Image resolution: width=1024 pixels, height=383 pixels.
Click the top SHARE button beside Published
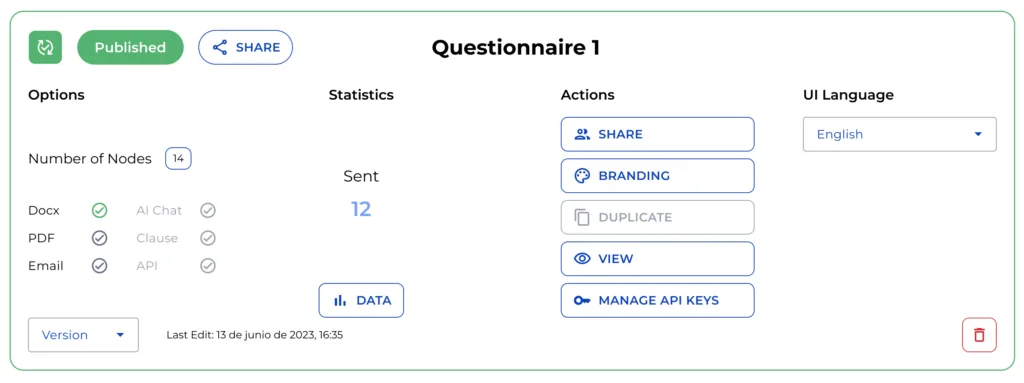coord(246,47)
